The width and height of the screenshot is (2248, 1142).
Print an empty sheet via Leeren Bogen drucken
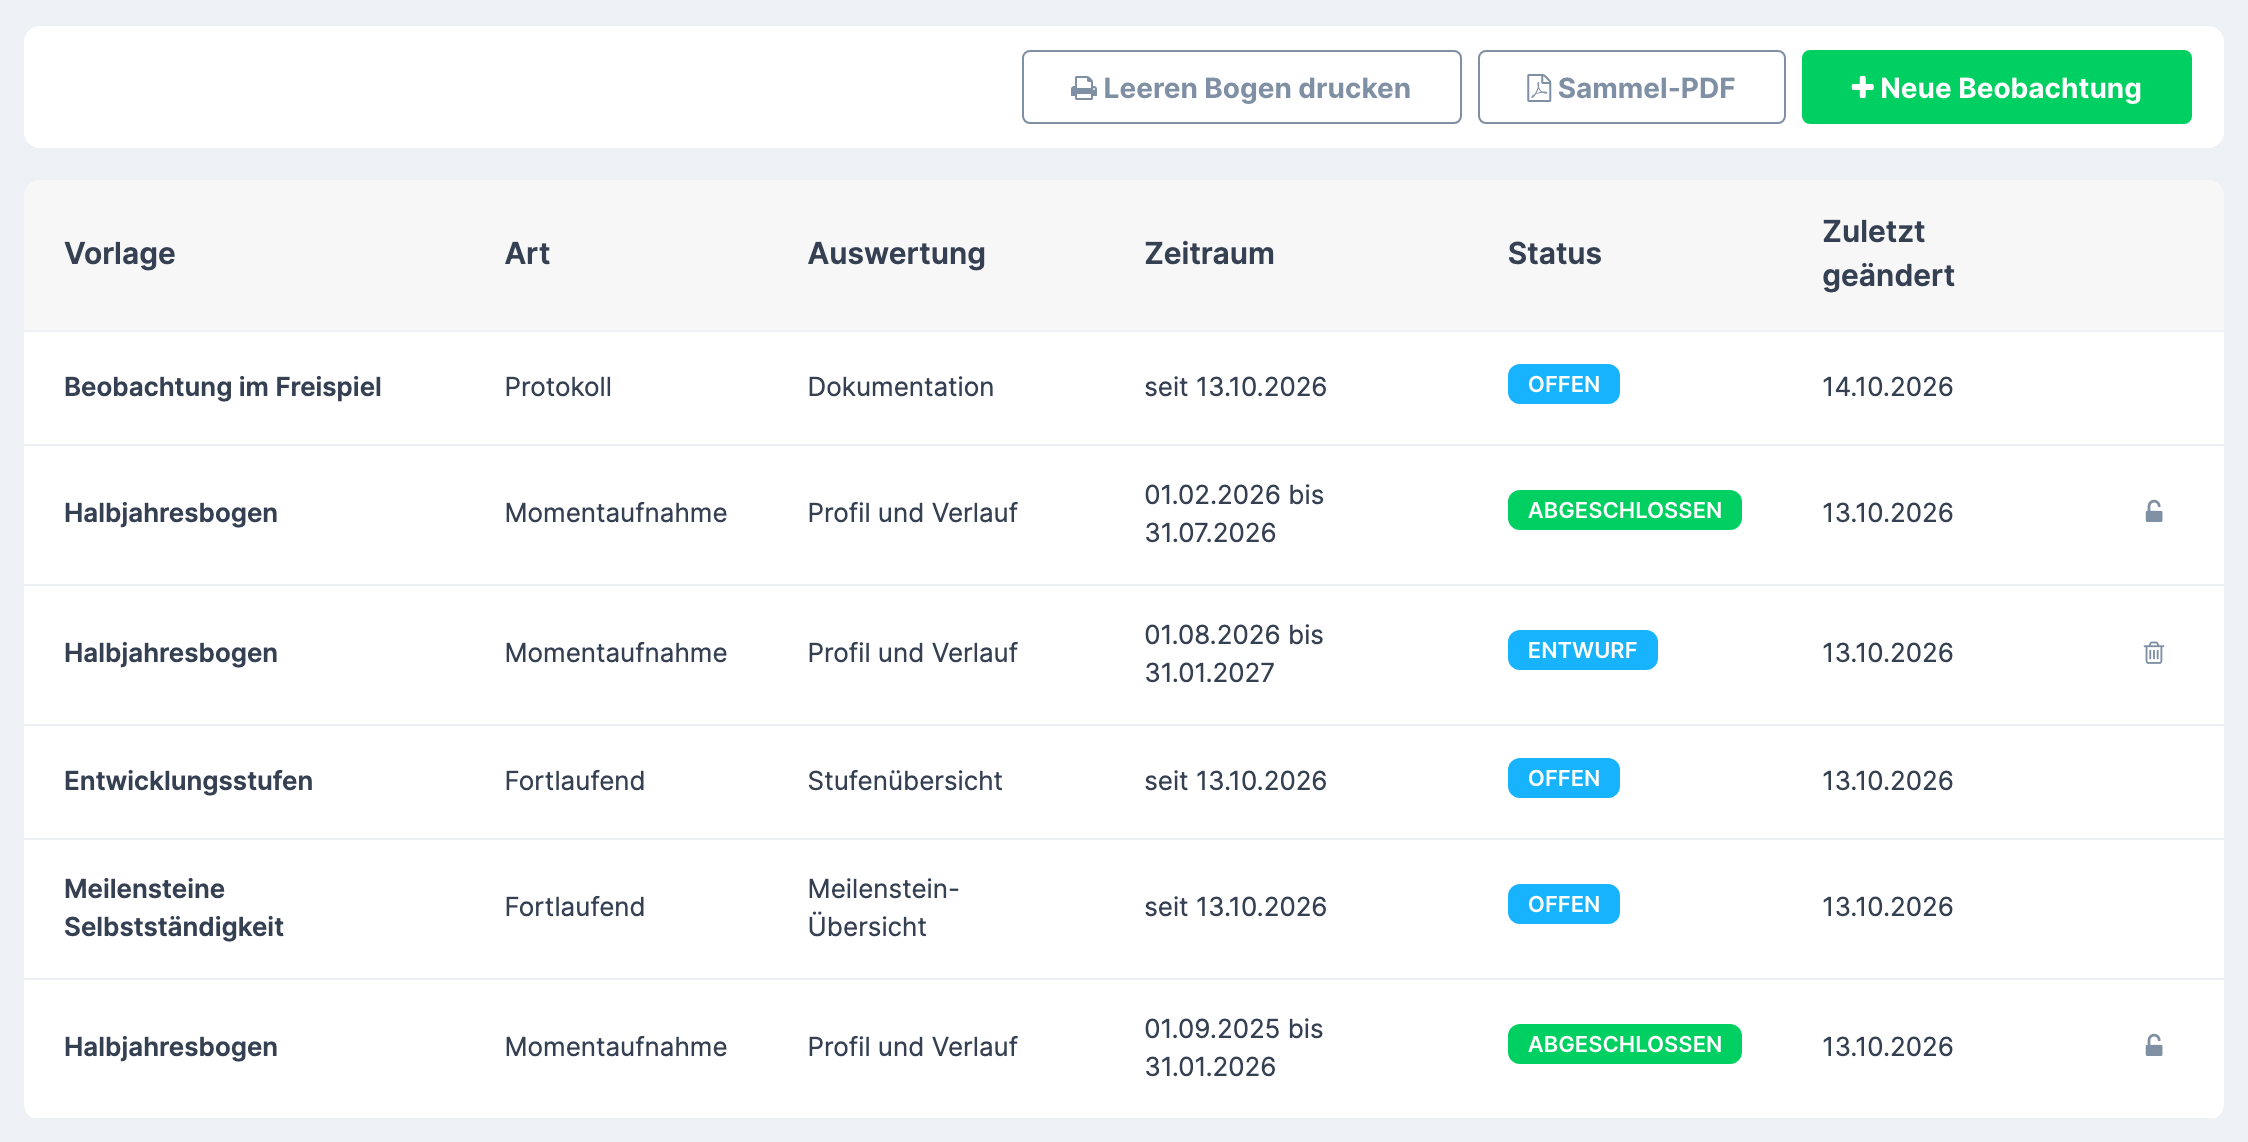point(1241,87)
